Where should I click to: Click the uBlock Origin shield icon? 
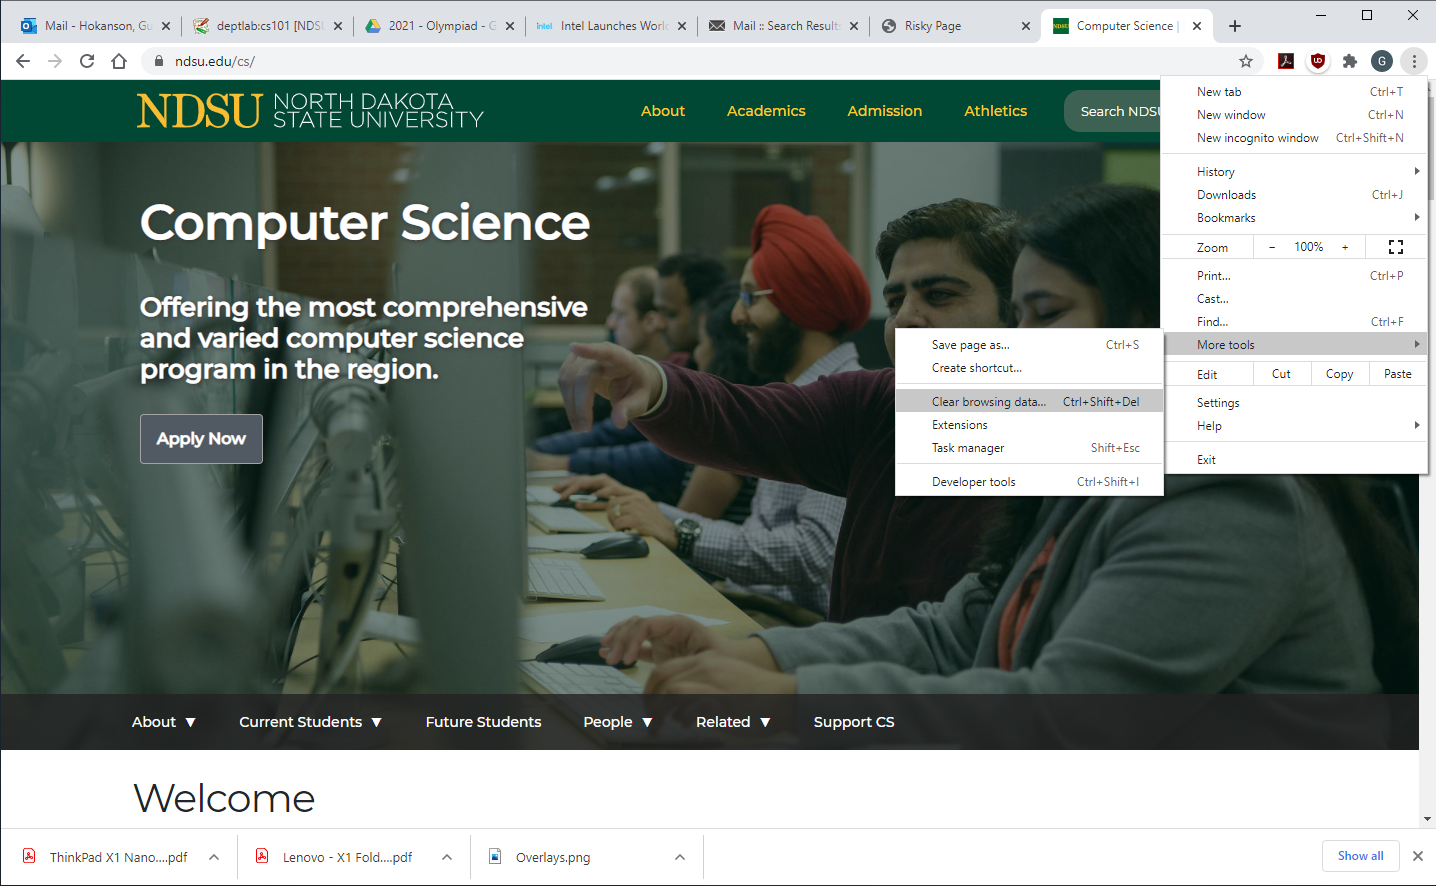pos(1318,61)
